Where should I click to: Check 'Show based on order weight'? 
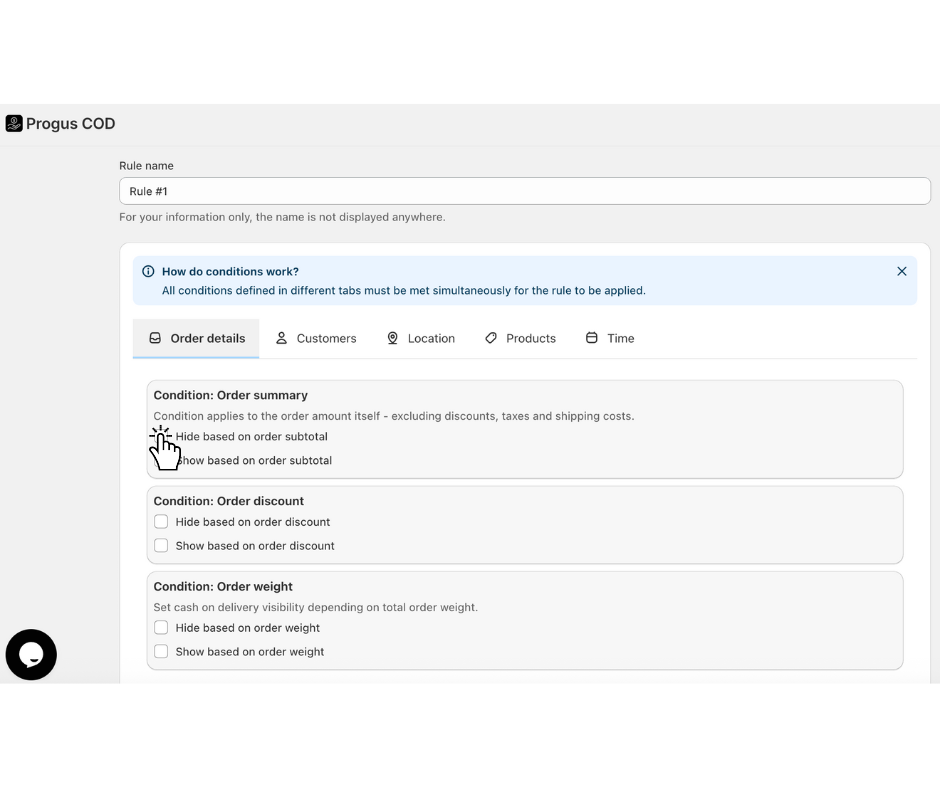tap(161, 652)
